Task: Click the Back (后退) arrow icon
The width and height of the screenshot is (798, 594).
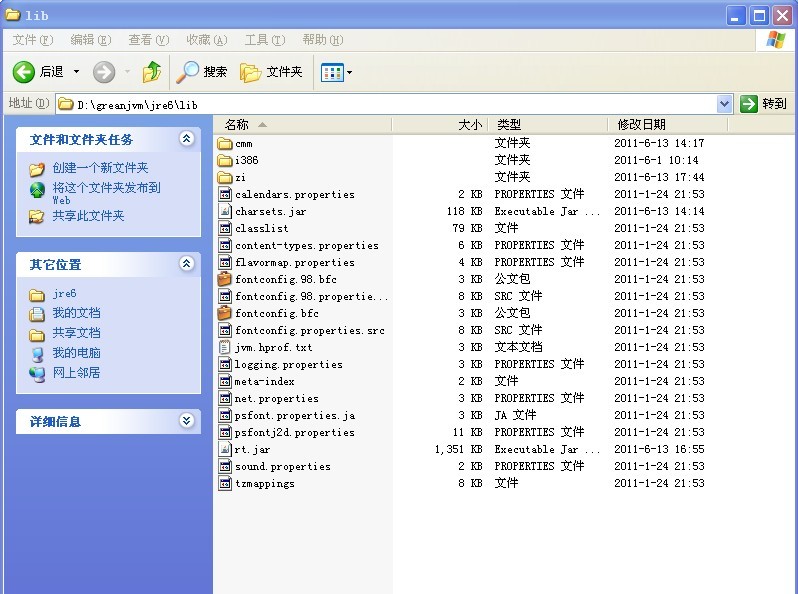Action: (25, 72)
